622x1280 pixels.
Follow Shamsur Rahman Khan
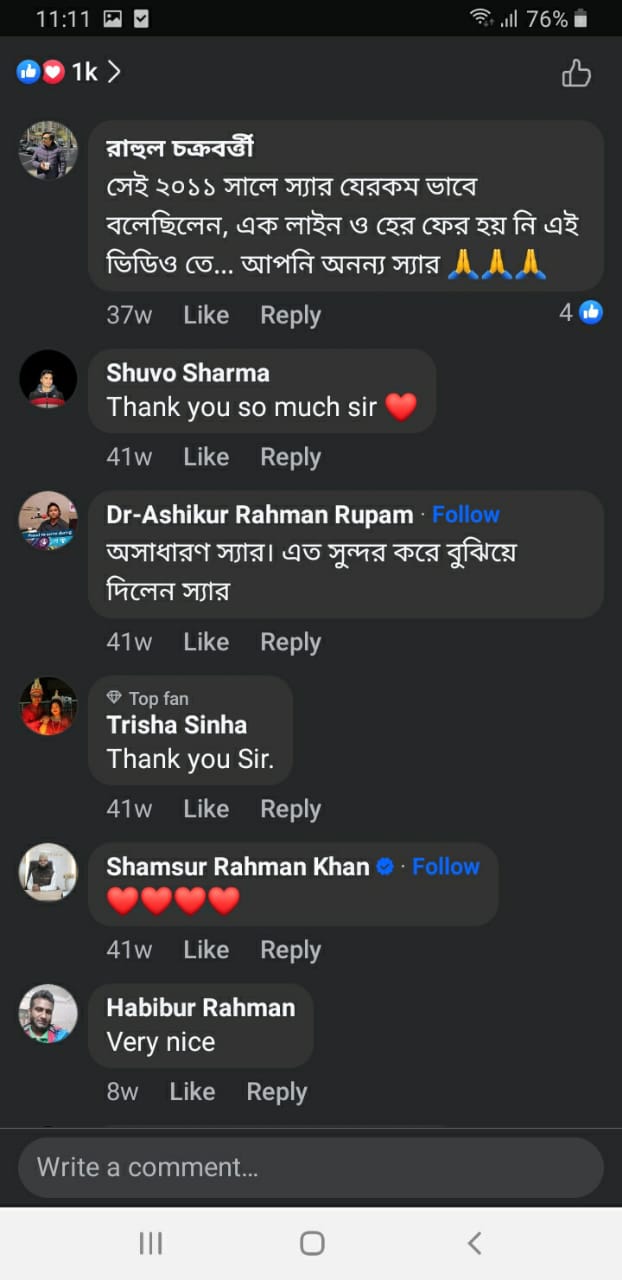pyautogui.click(x=446, y=867)
